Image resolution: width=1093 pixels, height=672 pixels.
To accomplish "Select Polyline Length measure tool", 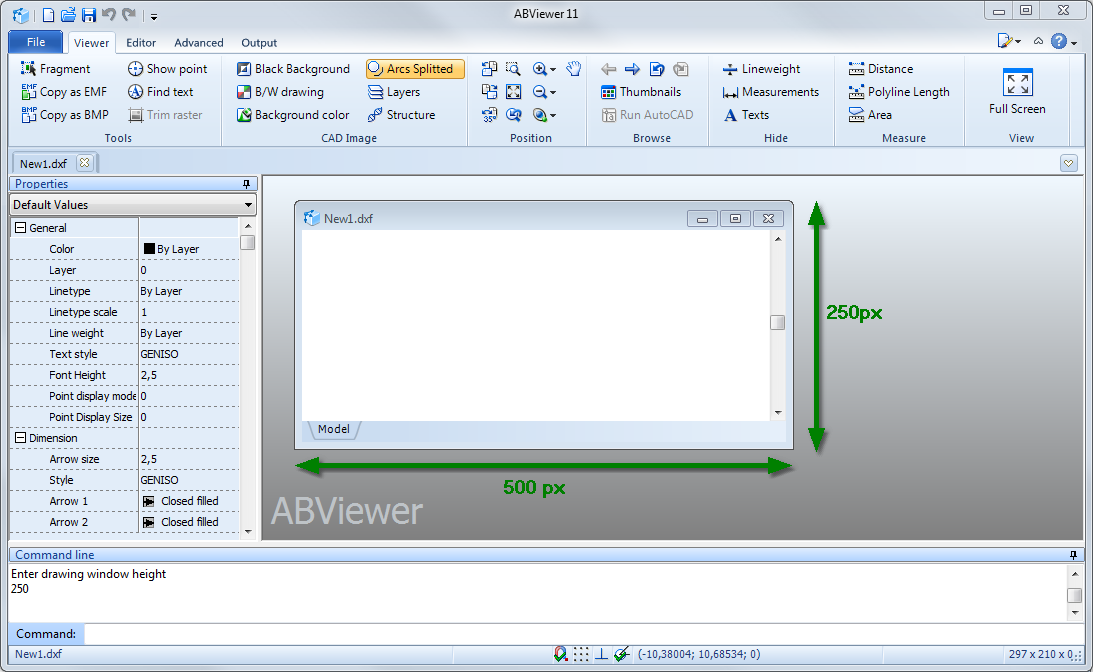I will click(899, 91).
